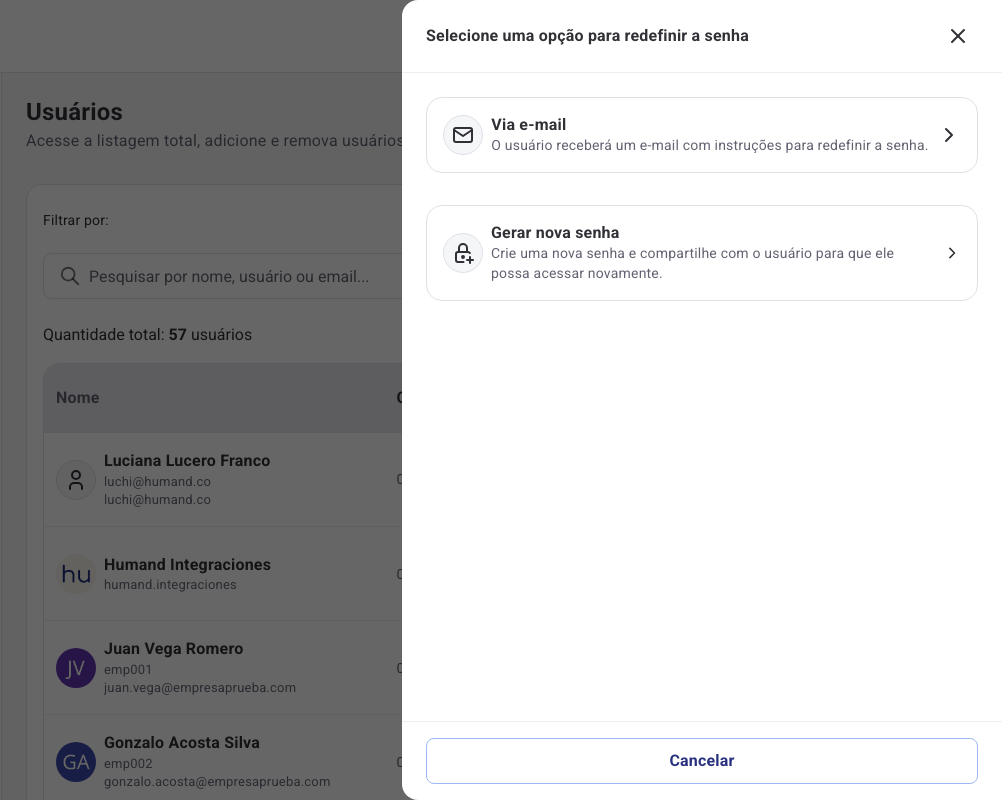
Task: Click the Crie uma nova senha description
Action: pyautogui.click(x=692, y=263)
